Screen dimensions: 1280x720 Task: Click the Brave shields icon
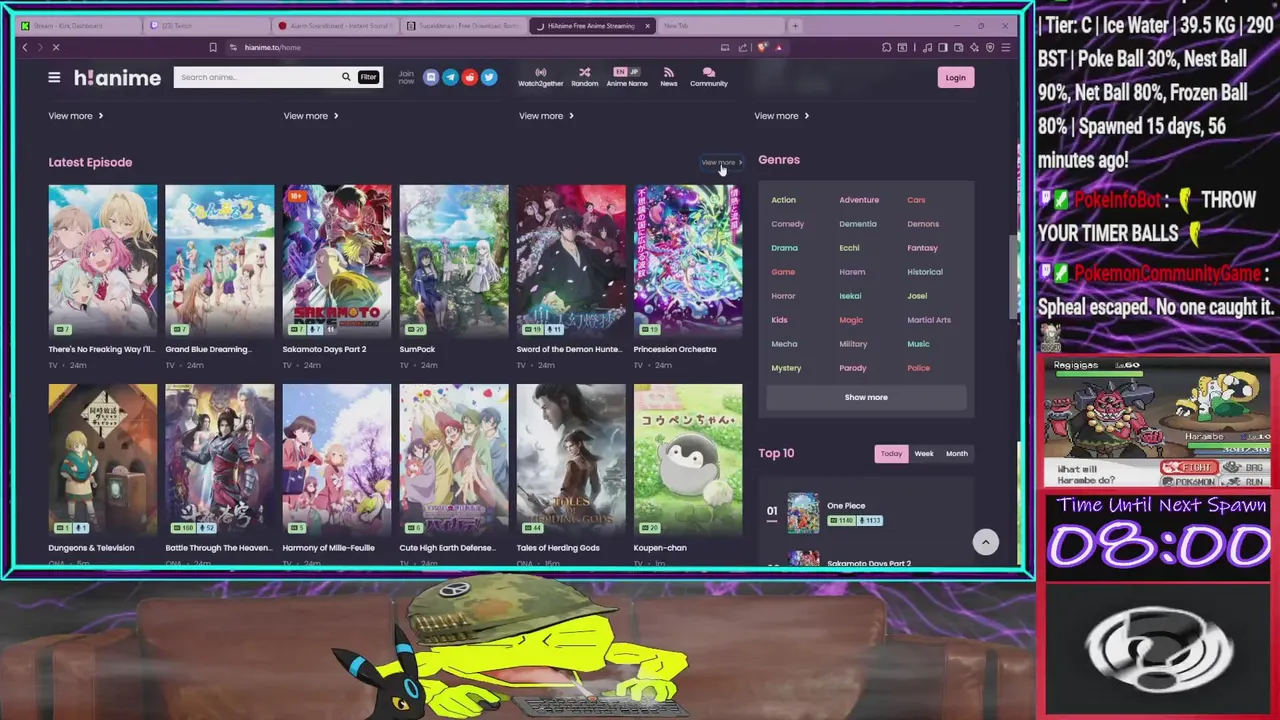pos(763,47)
